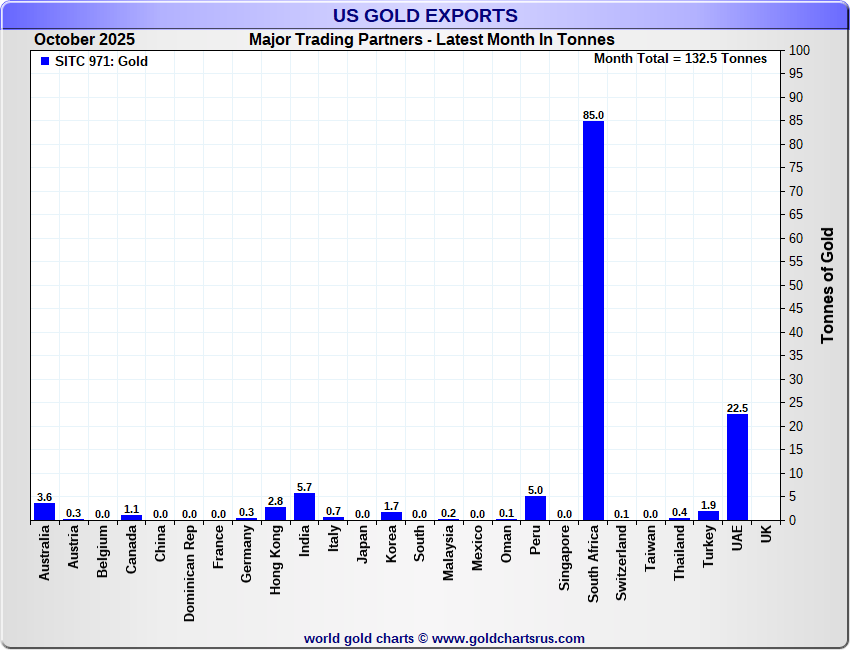The image size is (850, 650).
Task: Click the Korea axis label
Action: click(391, 544)
